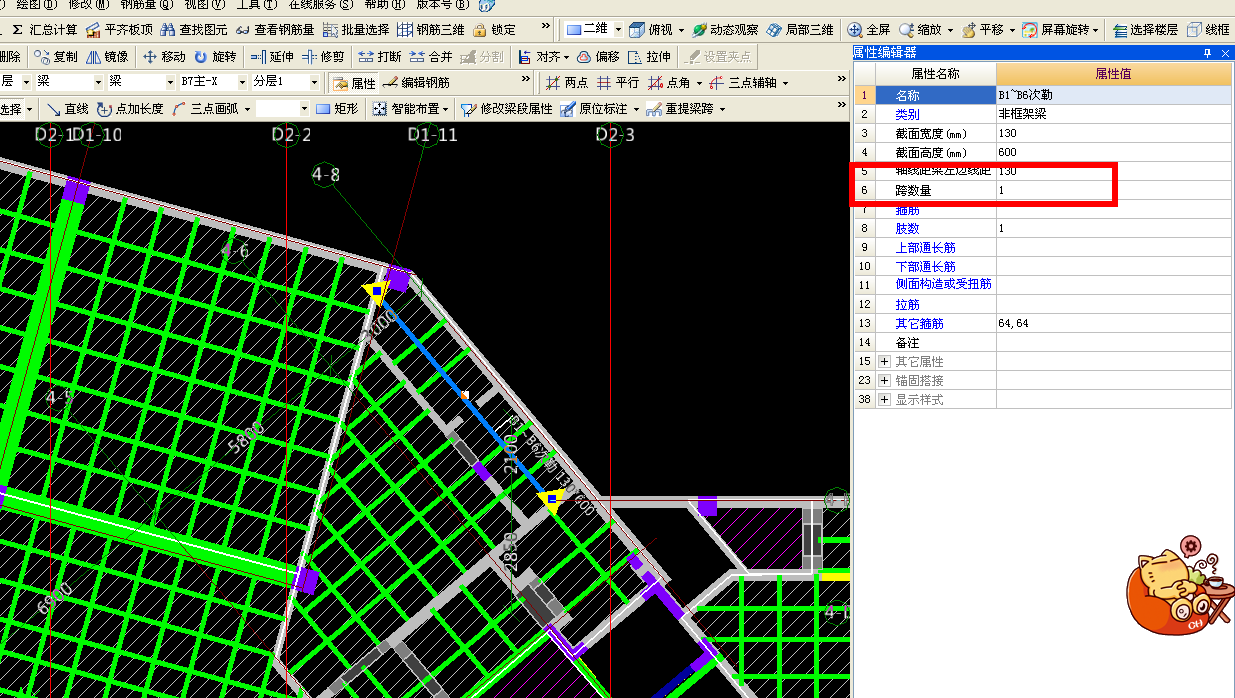Click the 合并 merge tool
1235x698 pixels.
click(x=431, y=57)
